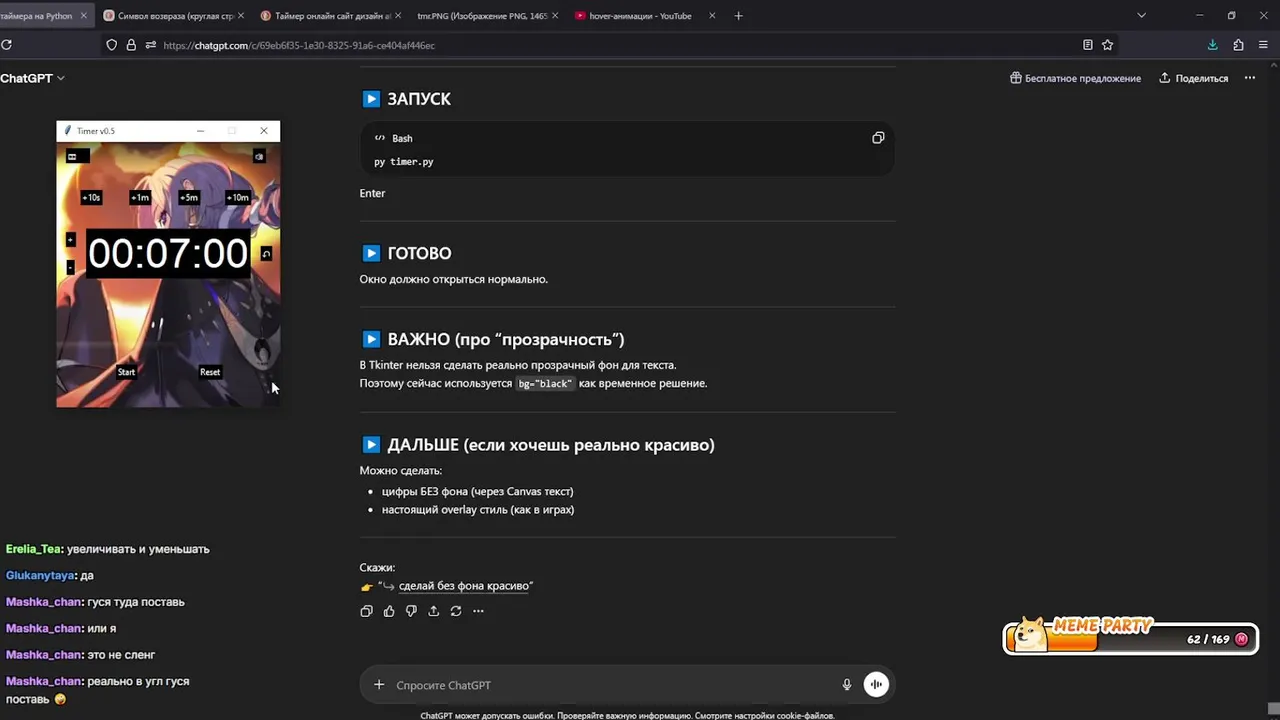Copy the whole response with the copy icon
1280x720 pixels.
[x=366, y=611]
